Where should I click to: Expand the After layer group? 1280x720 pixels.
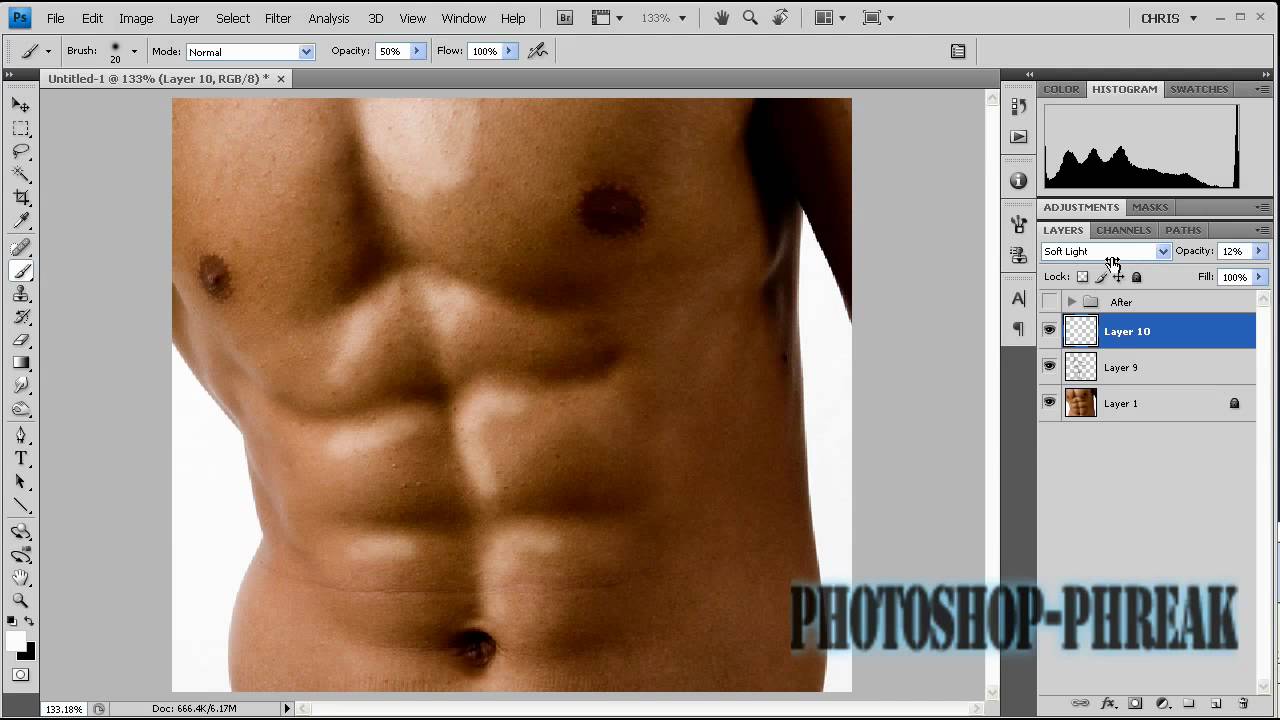point(1072,302)
